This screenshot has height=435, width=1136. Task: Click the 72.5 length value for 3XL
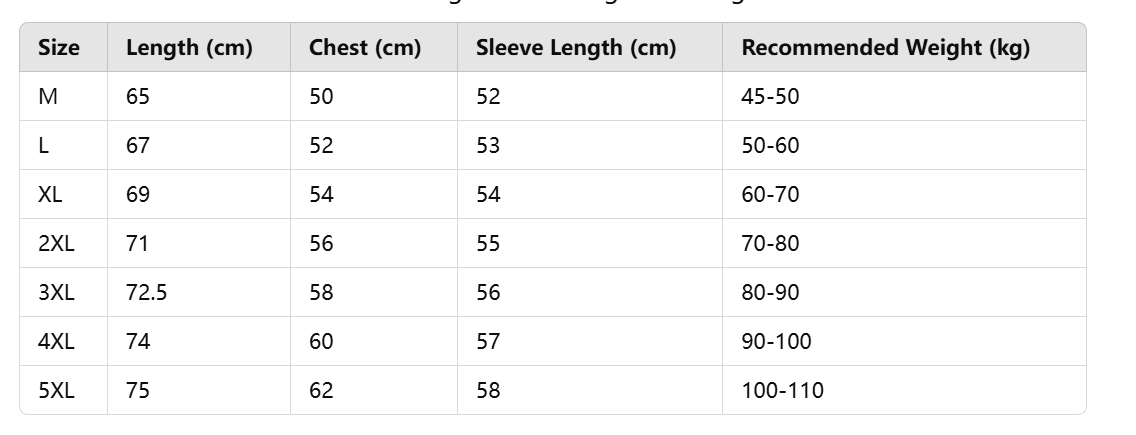[x=146, y=293]
